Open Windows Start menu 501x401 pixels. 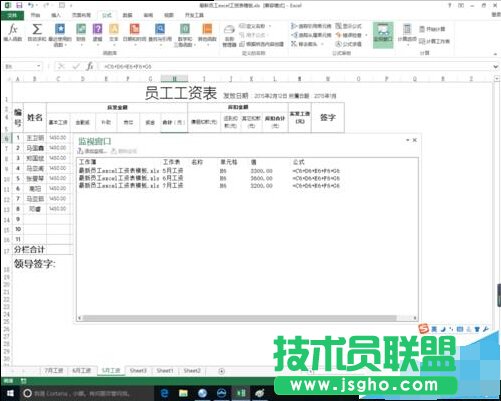pos(10,394)
